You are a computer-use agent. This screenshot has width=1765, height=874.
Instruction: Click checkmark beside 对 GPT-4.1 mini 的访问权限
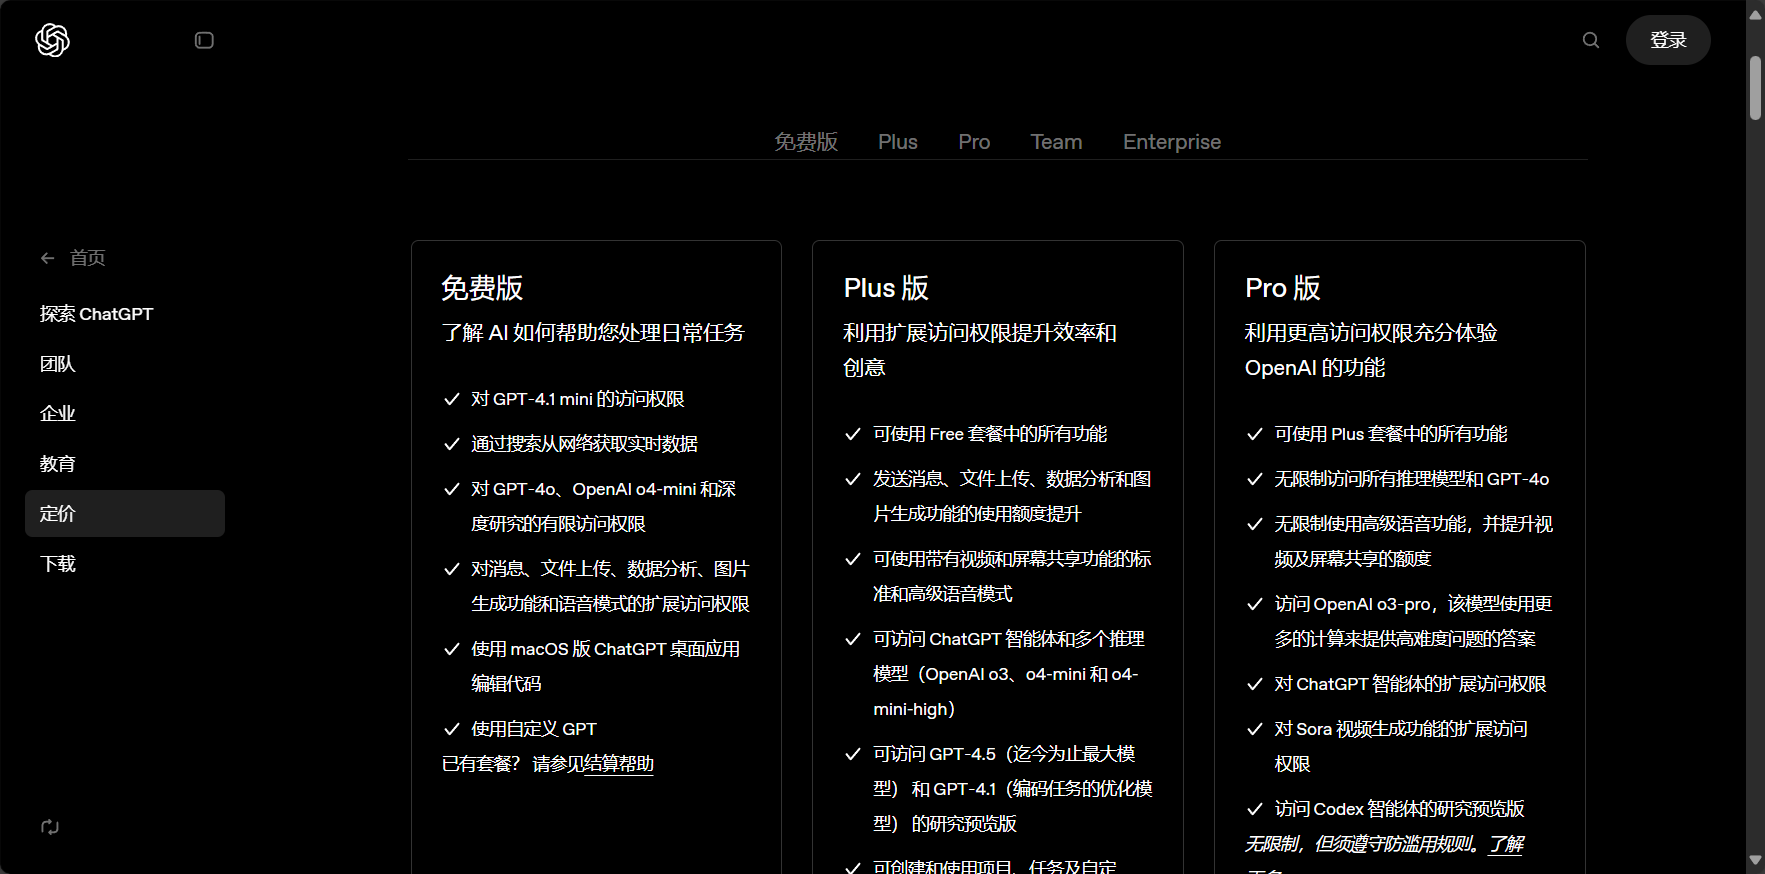click(x=451, y=399)
